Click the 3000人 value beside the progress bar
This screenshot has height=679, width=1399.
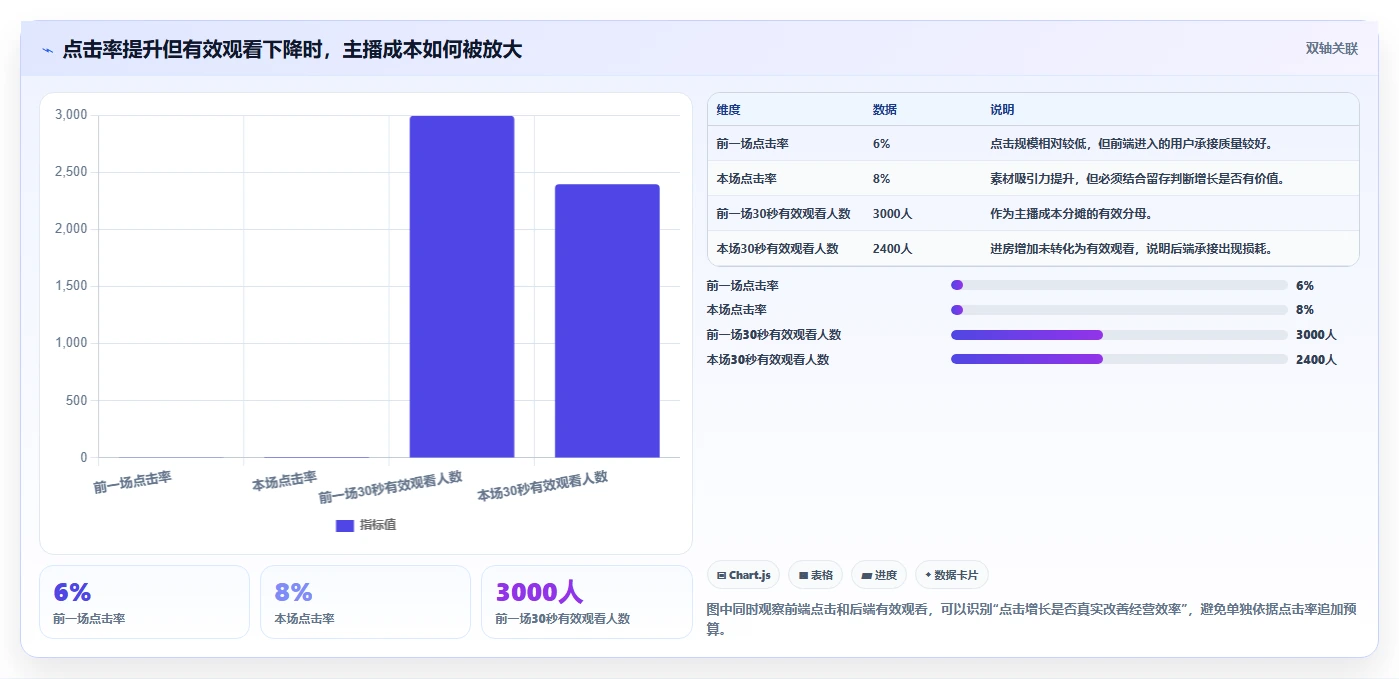1316,335
